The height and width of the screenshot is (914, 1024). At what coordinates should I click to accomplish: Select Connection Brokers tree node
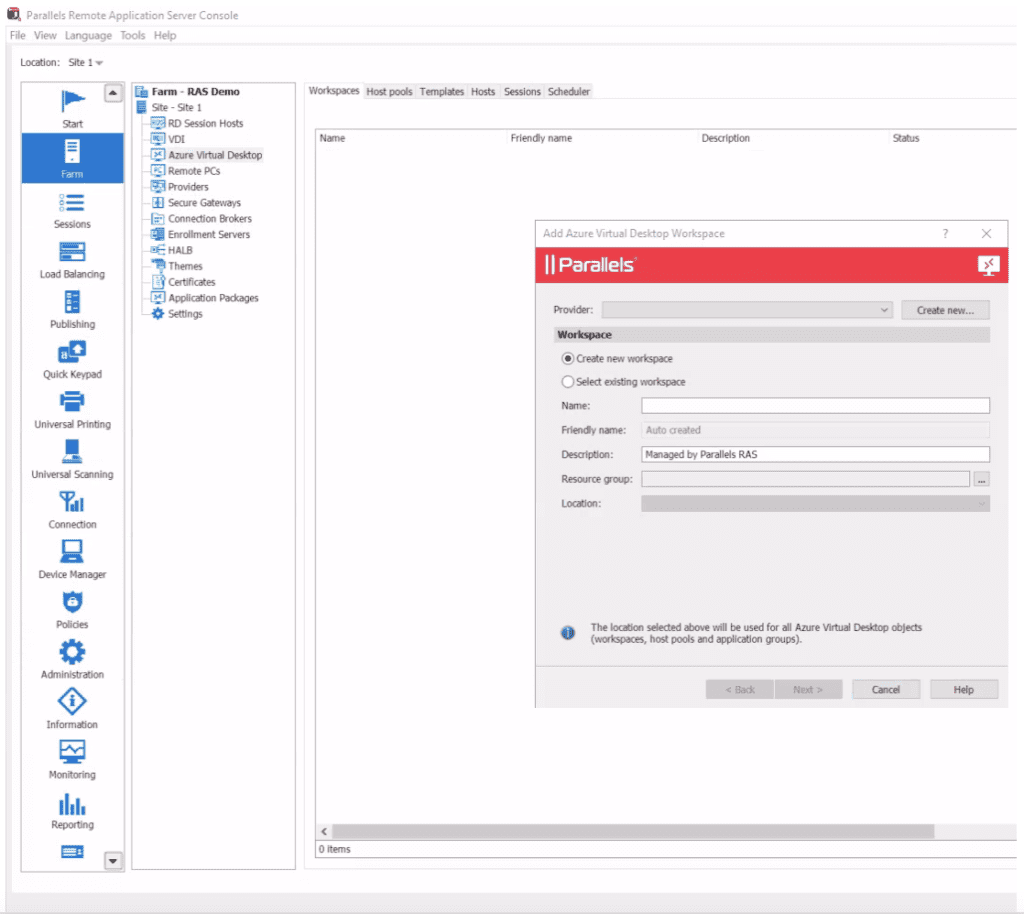point(210,219)
